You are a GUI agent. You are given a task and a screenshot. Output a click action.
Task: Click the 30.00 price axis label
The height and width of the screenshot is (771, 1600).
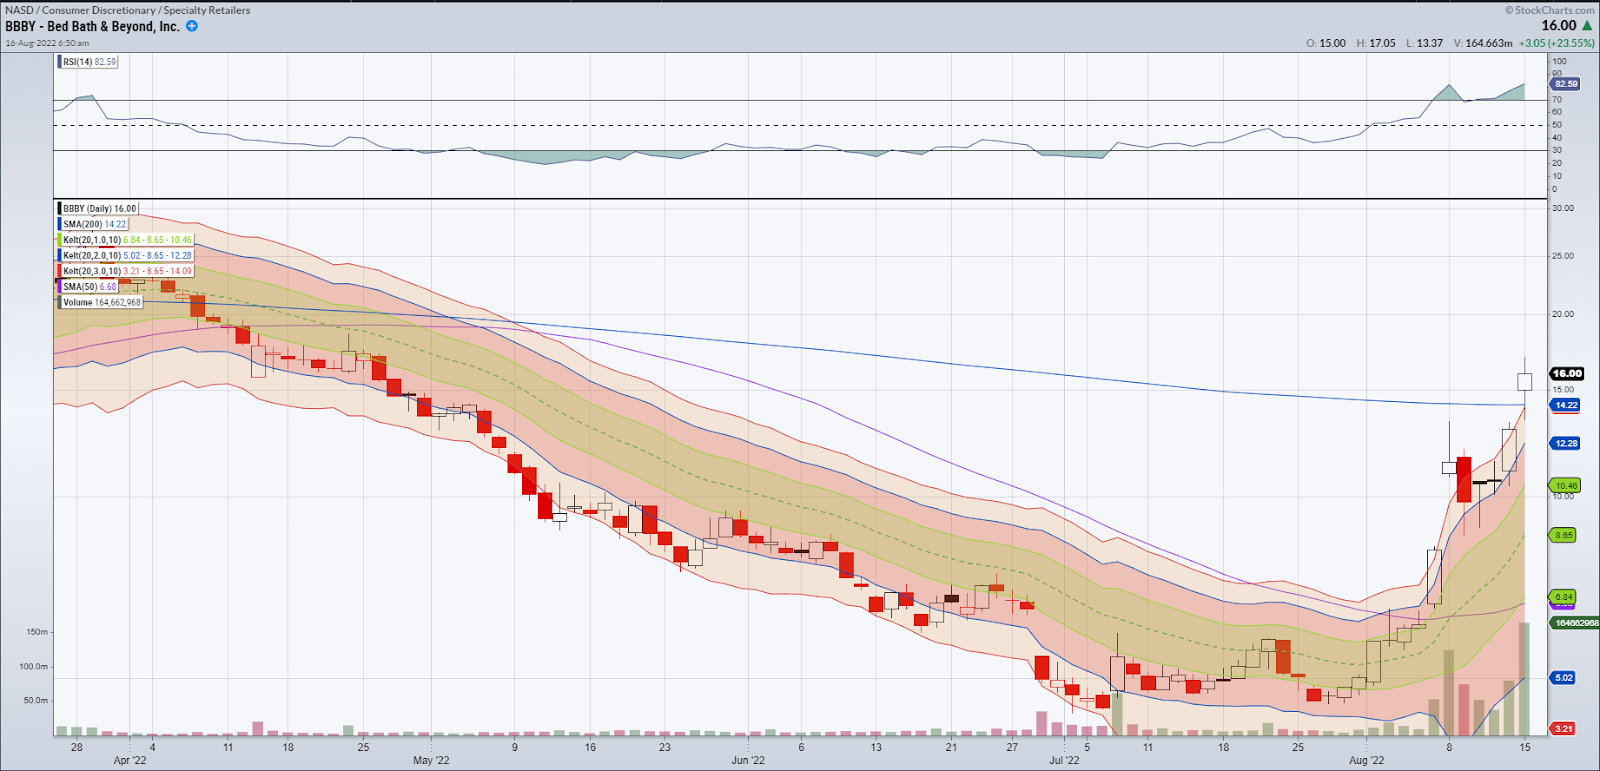point(1562,208)
